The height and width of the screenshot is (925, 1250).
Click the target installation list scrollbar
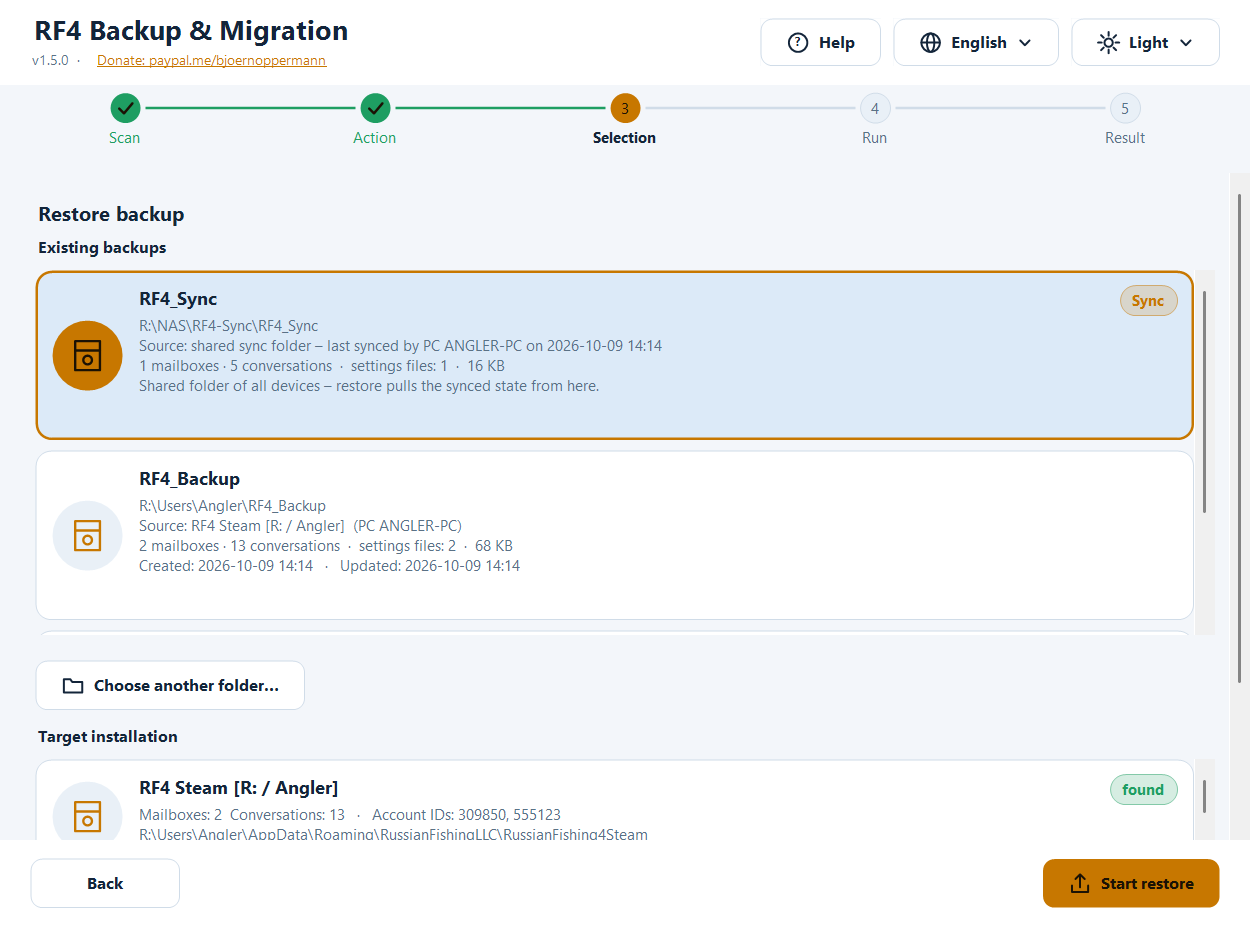point(1204,797)
